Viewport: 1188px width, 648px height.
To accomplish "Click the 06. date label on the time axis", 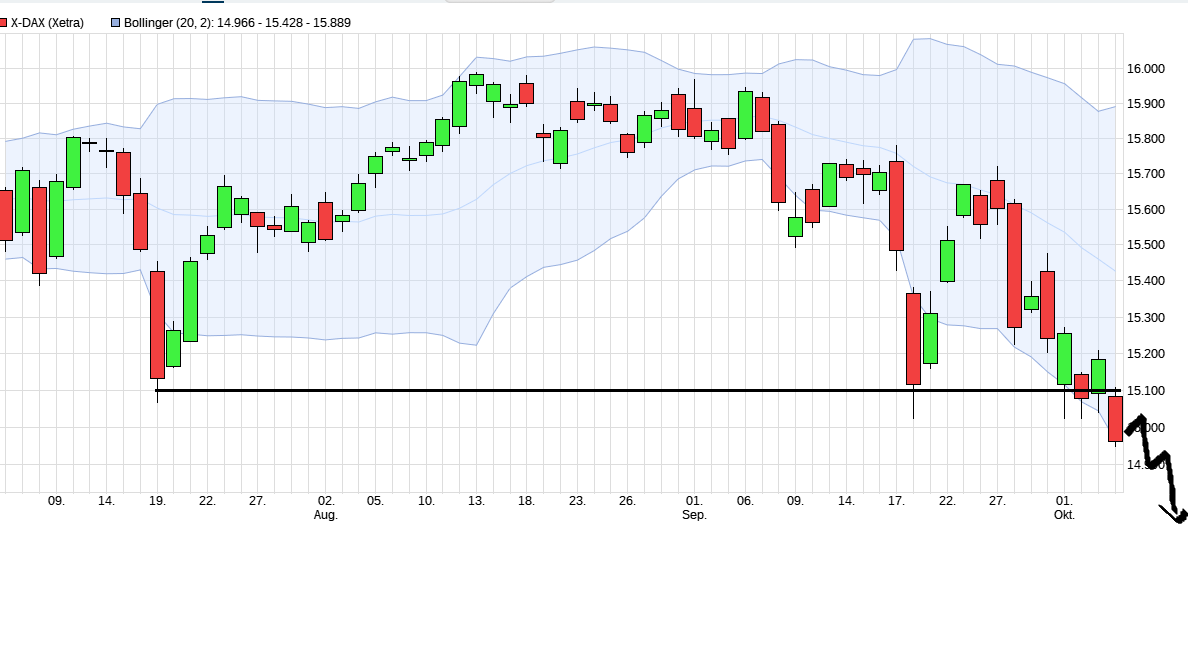I will (x=745, y=501).
